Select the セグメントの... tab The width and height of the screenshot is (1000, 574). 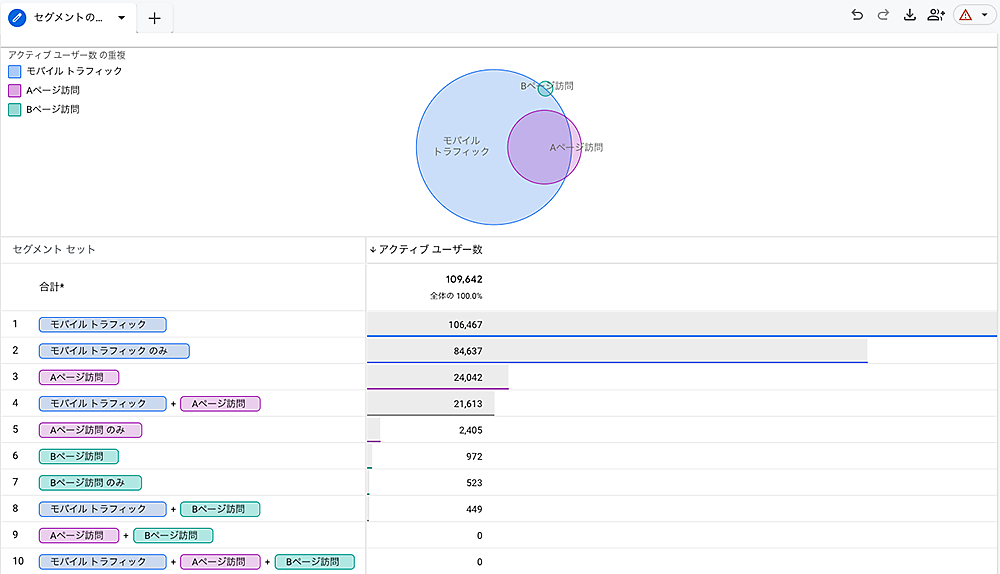70,18
